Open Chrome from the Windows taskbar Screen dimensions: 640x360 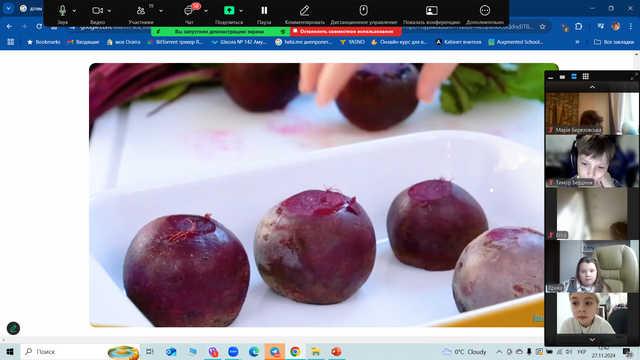pyautogui.click(x=295, y=351)
